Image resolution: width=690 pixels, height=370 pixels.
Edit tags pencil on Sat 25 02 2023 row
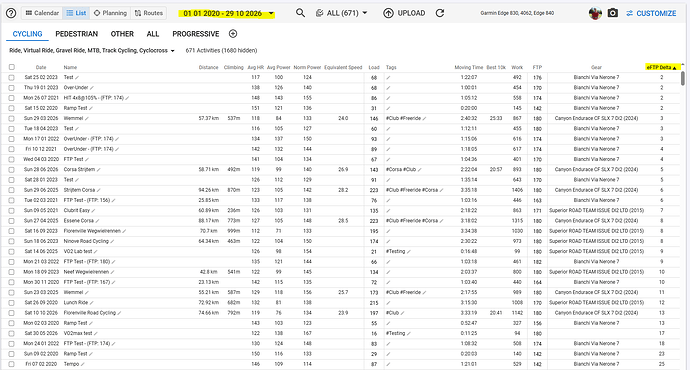388,77
